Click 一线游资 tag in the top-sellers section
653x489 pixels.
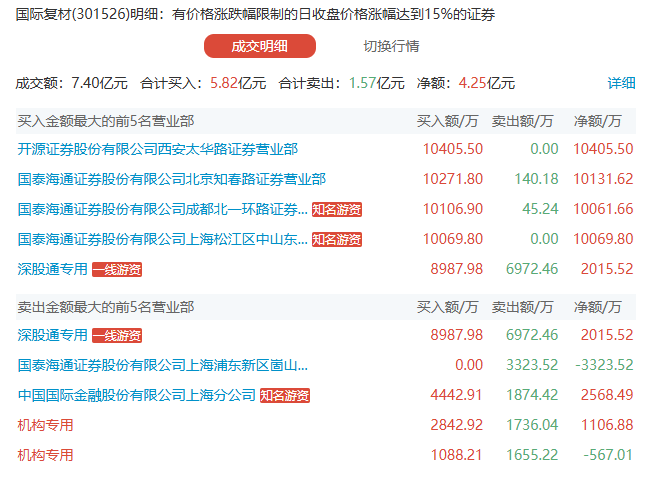(117, 336)
